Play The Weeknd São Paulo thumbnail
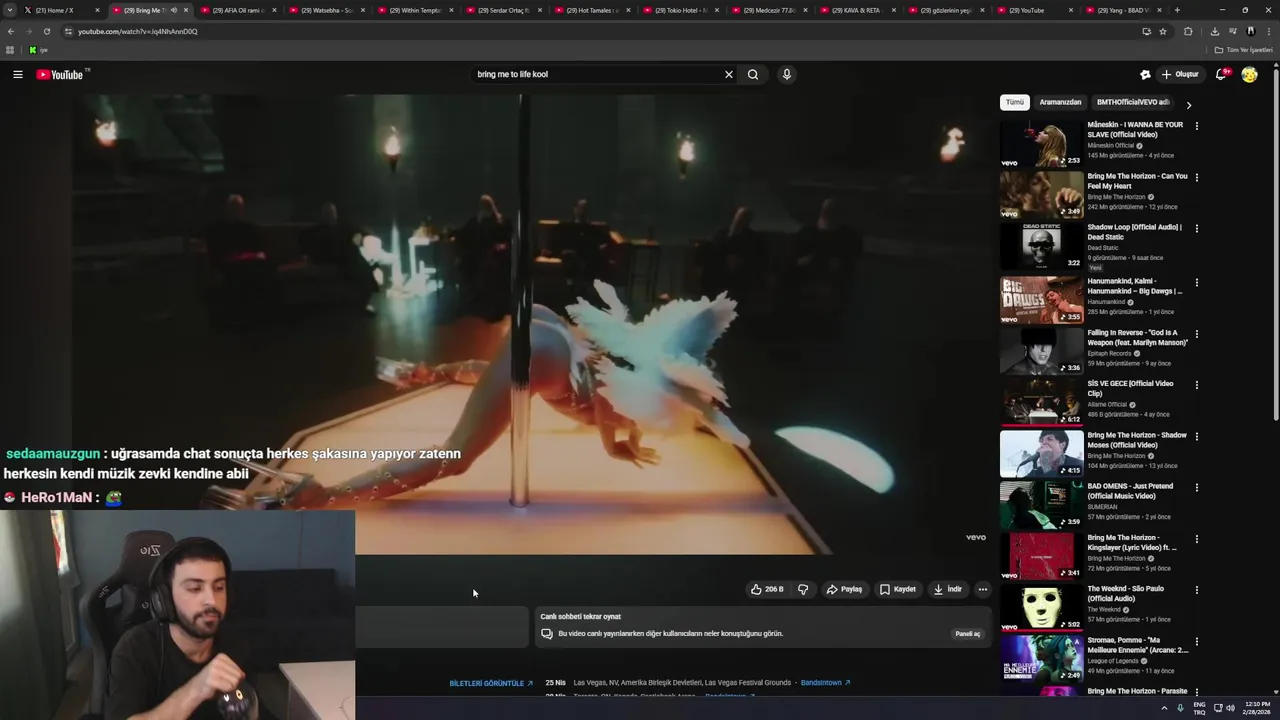1280x720 pixels. (1041, 607)
